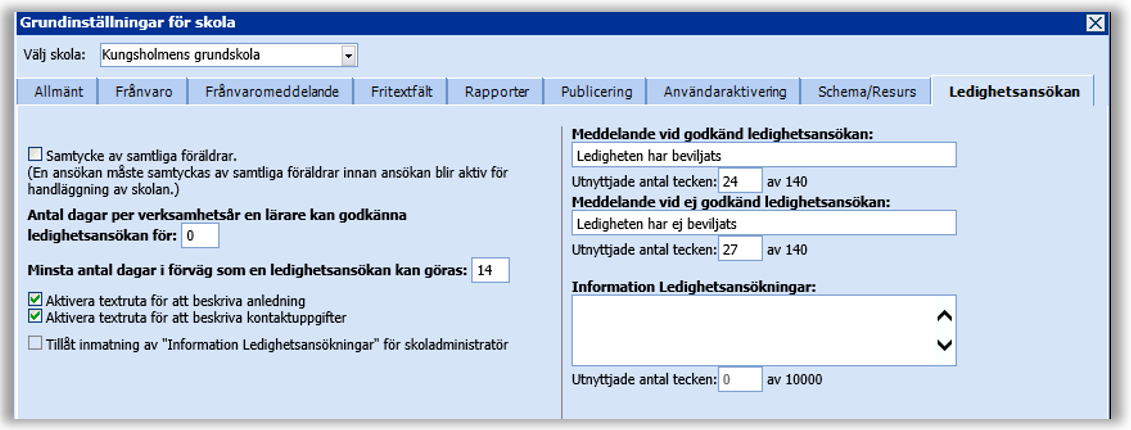1131x430 pixels.
Task: Close the Grundinställningar för skola window
Action: 1096,23
